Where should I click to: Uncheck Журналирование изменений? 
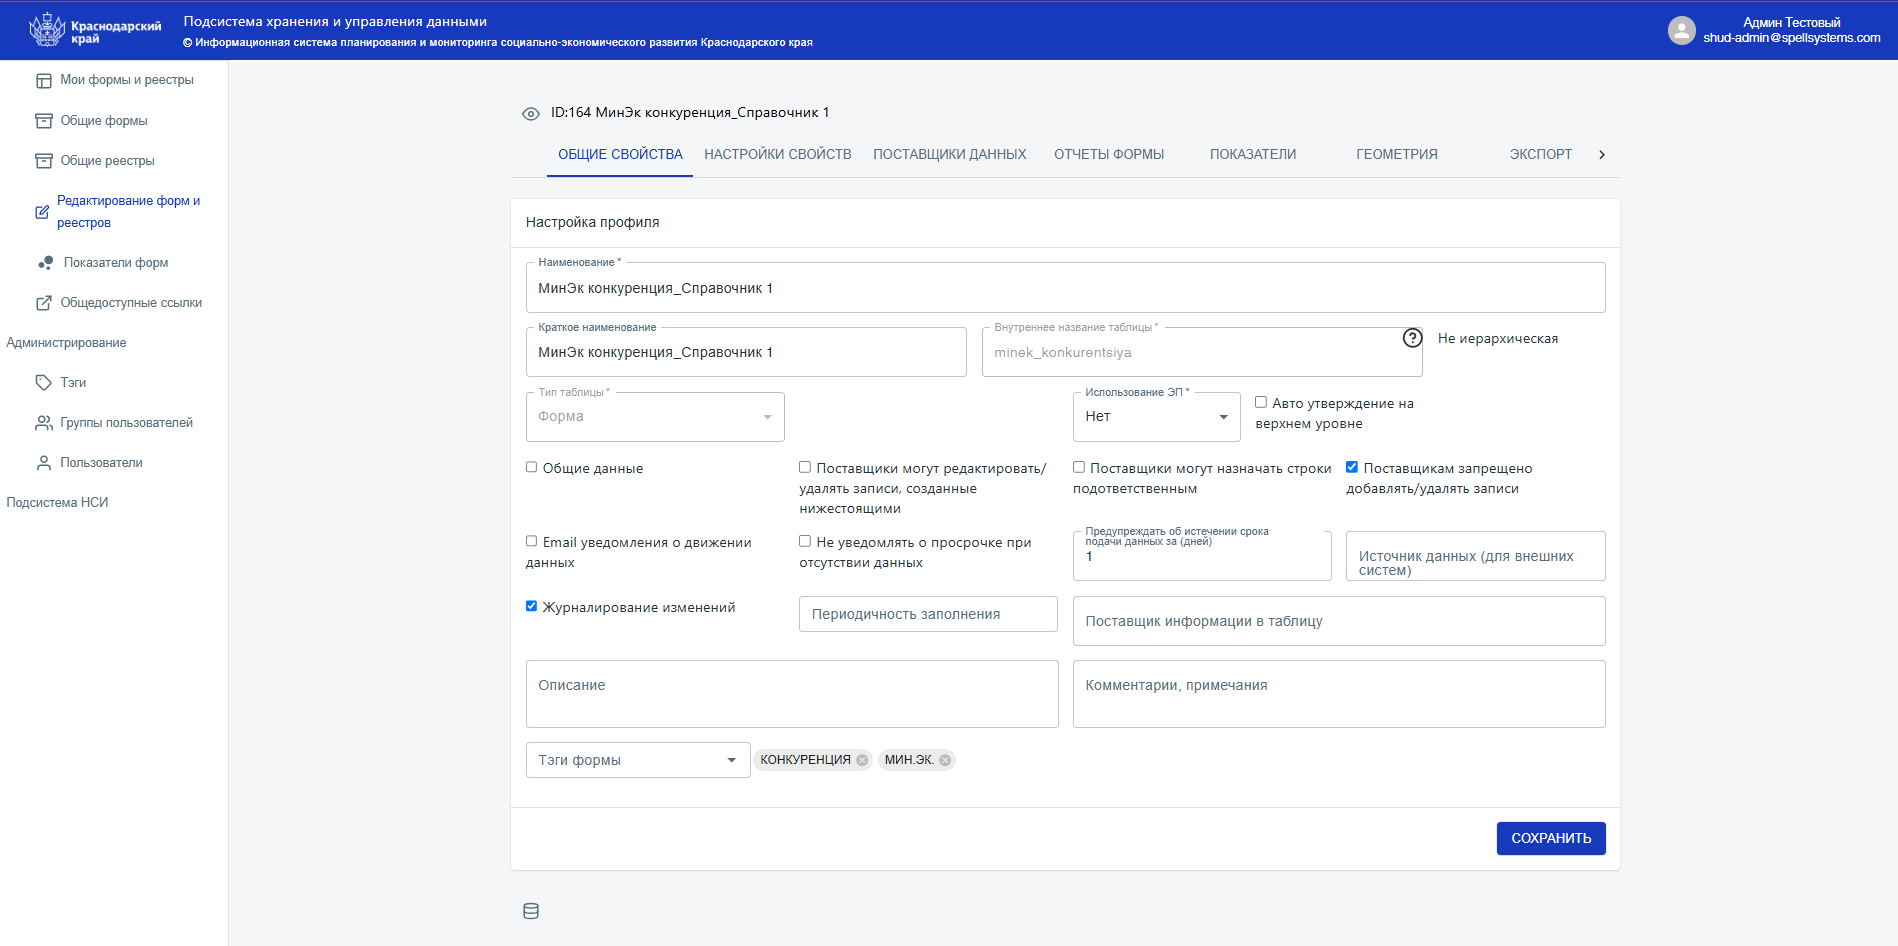tap(532, 606)
